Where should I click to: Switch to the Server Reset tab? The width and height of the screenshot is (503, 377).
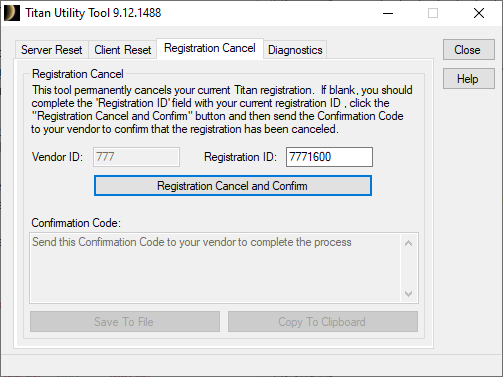[x=52, y=50]
